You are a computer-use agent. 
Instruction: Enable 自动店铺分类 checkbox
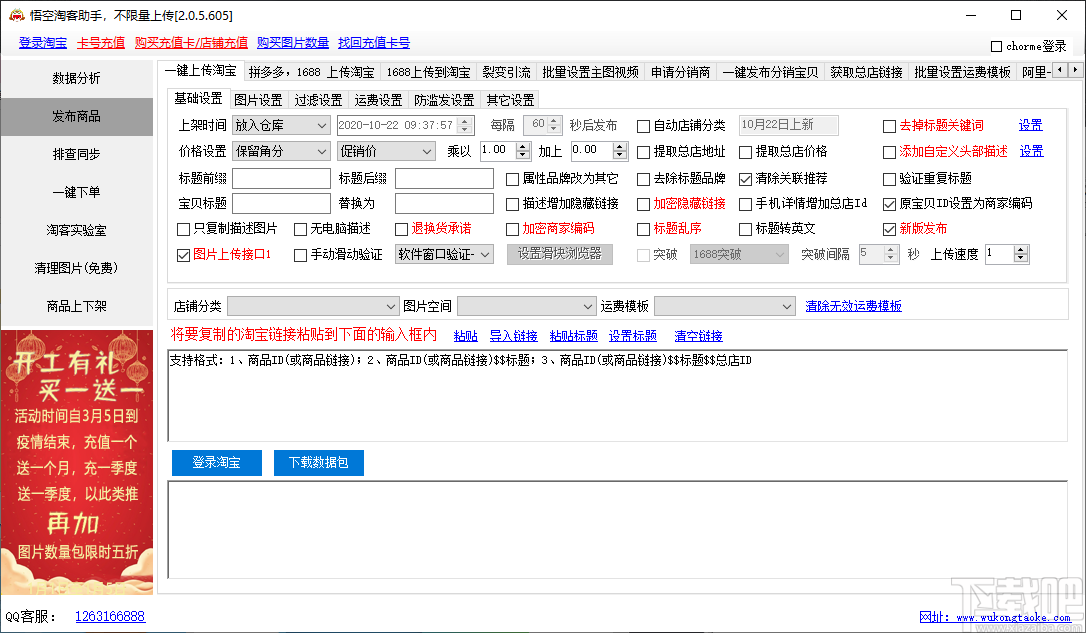tap(643, 126)
